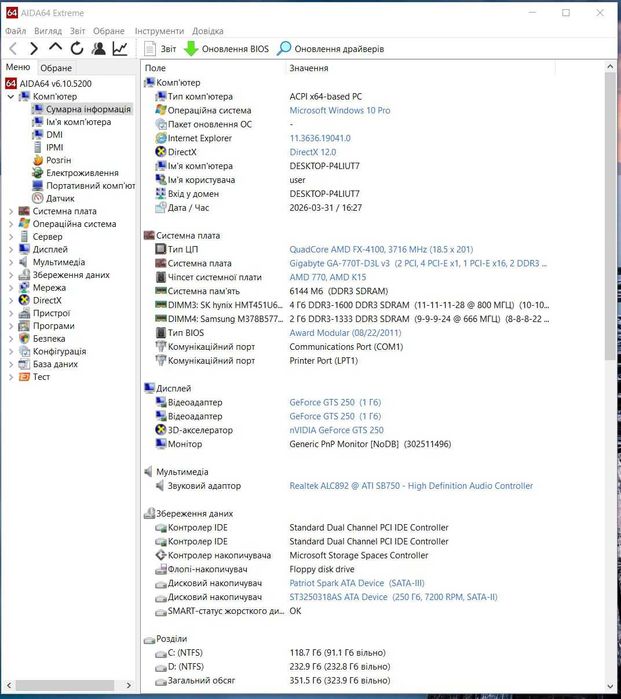Open the graph chart toolbar icon
Screen dimensions: 621x699
[120, 48]
